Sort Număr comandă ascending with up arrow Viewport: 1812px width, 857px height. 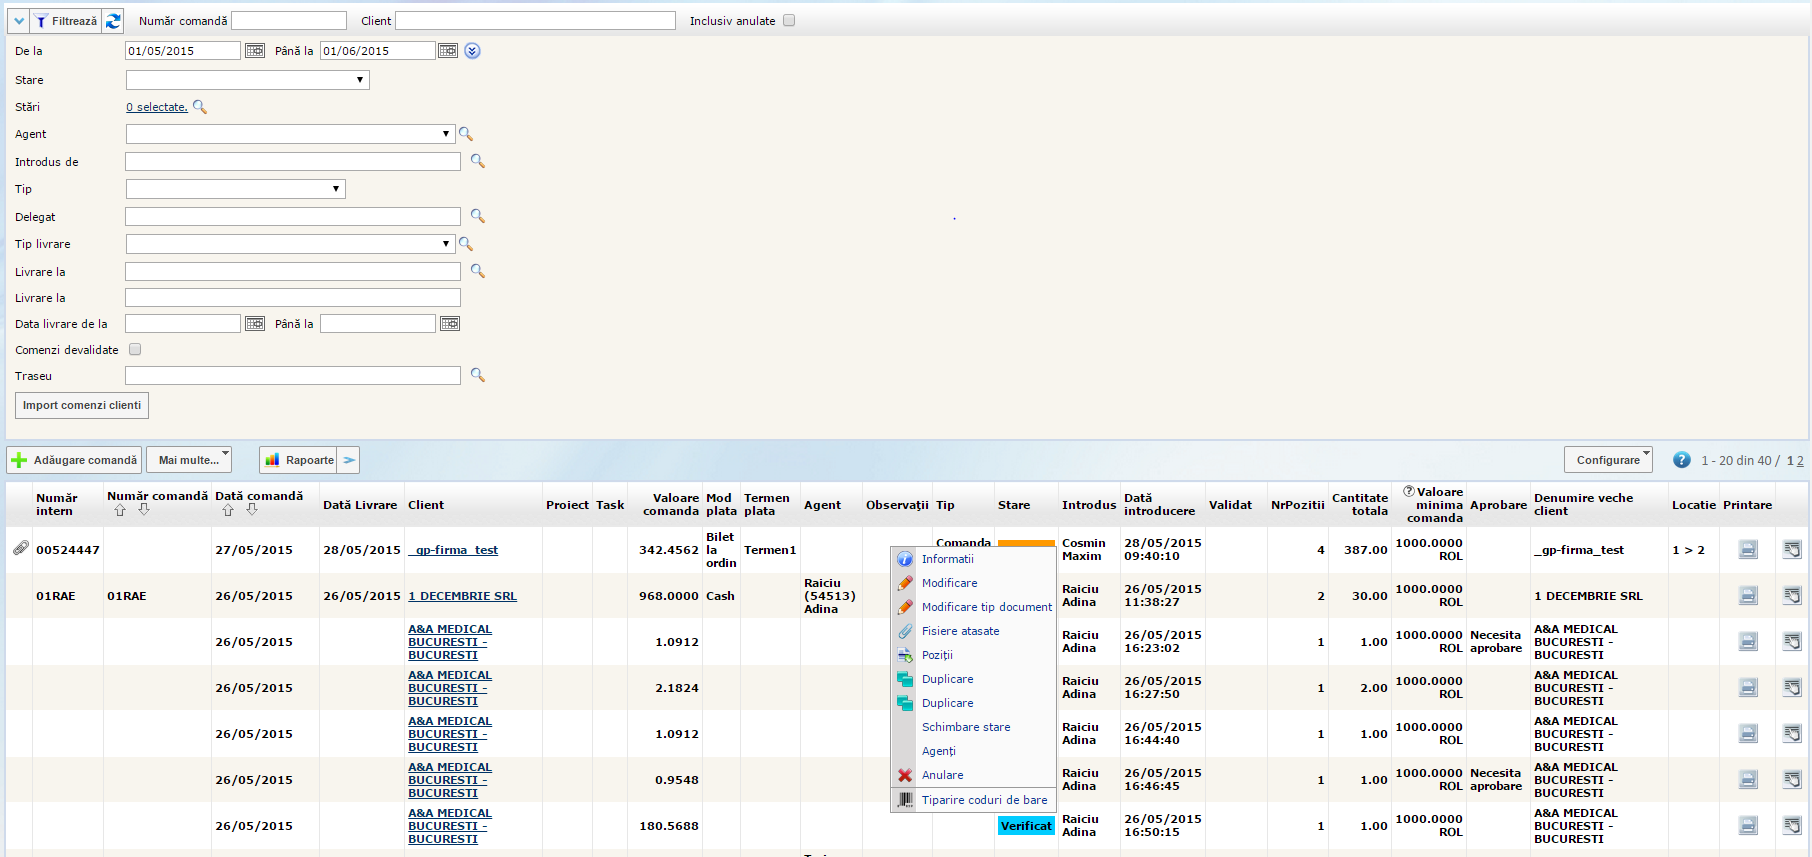[x=120, y=510]
